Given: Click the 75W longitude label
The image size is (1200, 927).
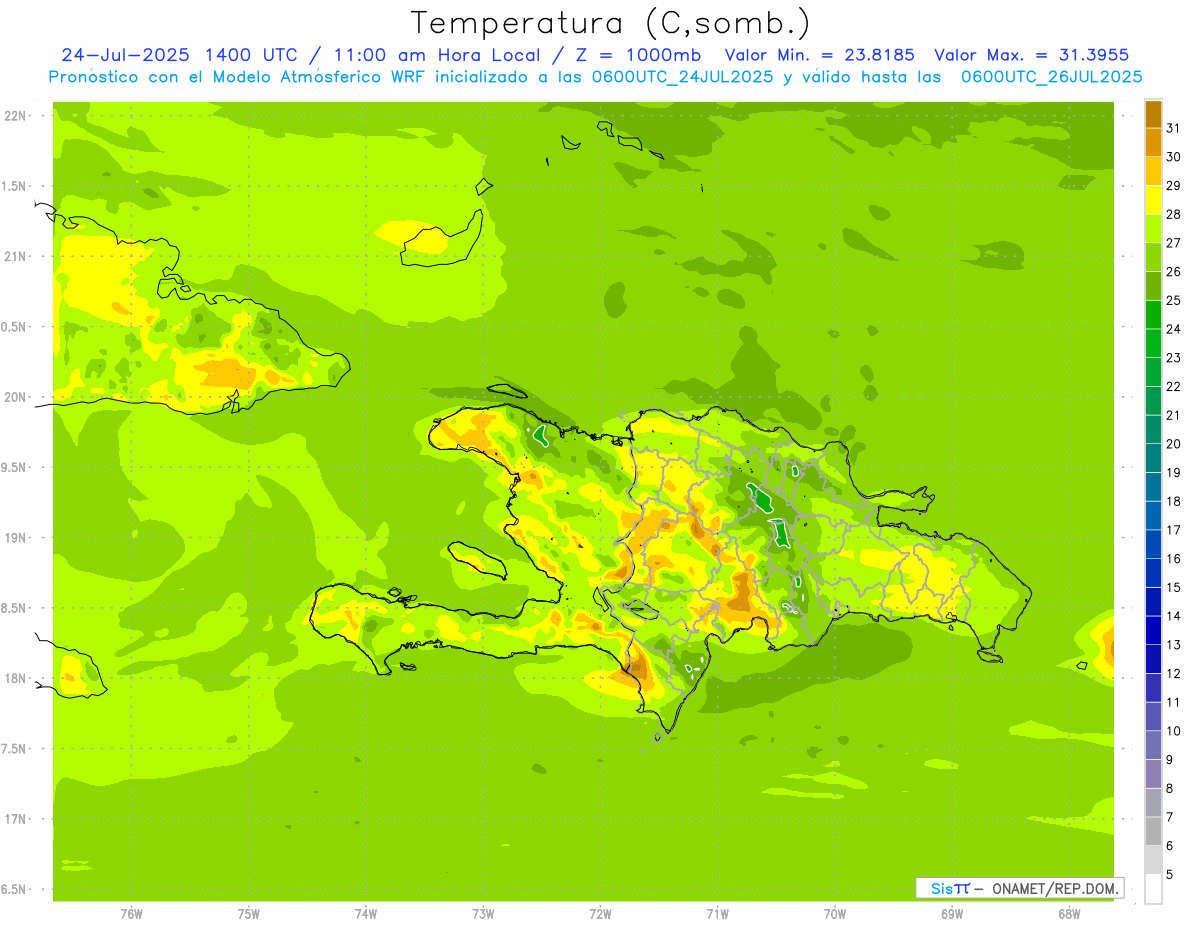Looking at the screenshot, I should pyautogui.click(x=249, y=914).
